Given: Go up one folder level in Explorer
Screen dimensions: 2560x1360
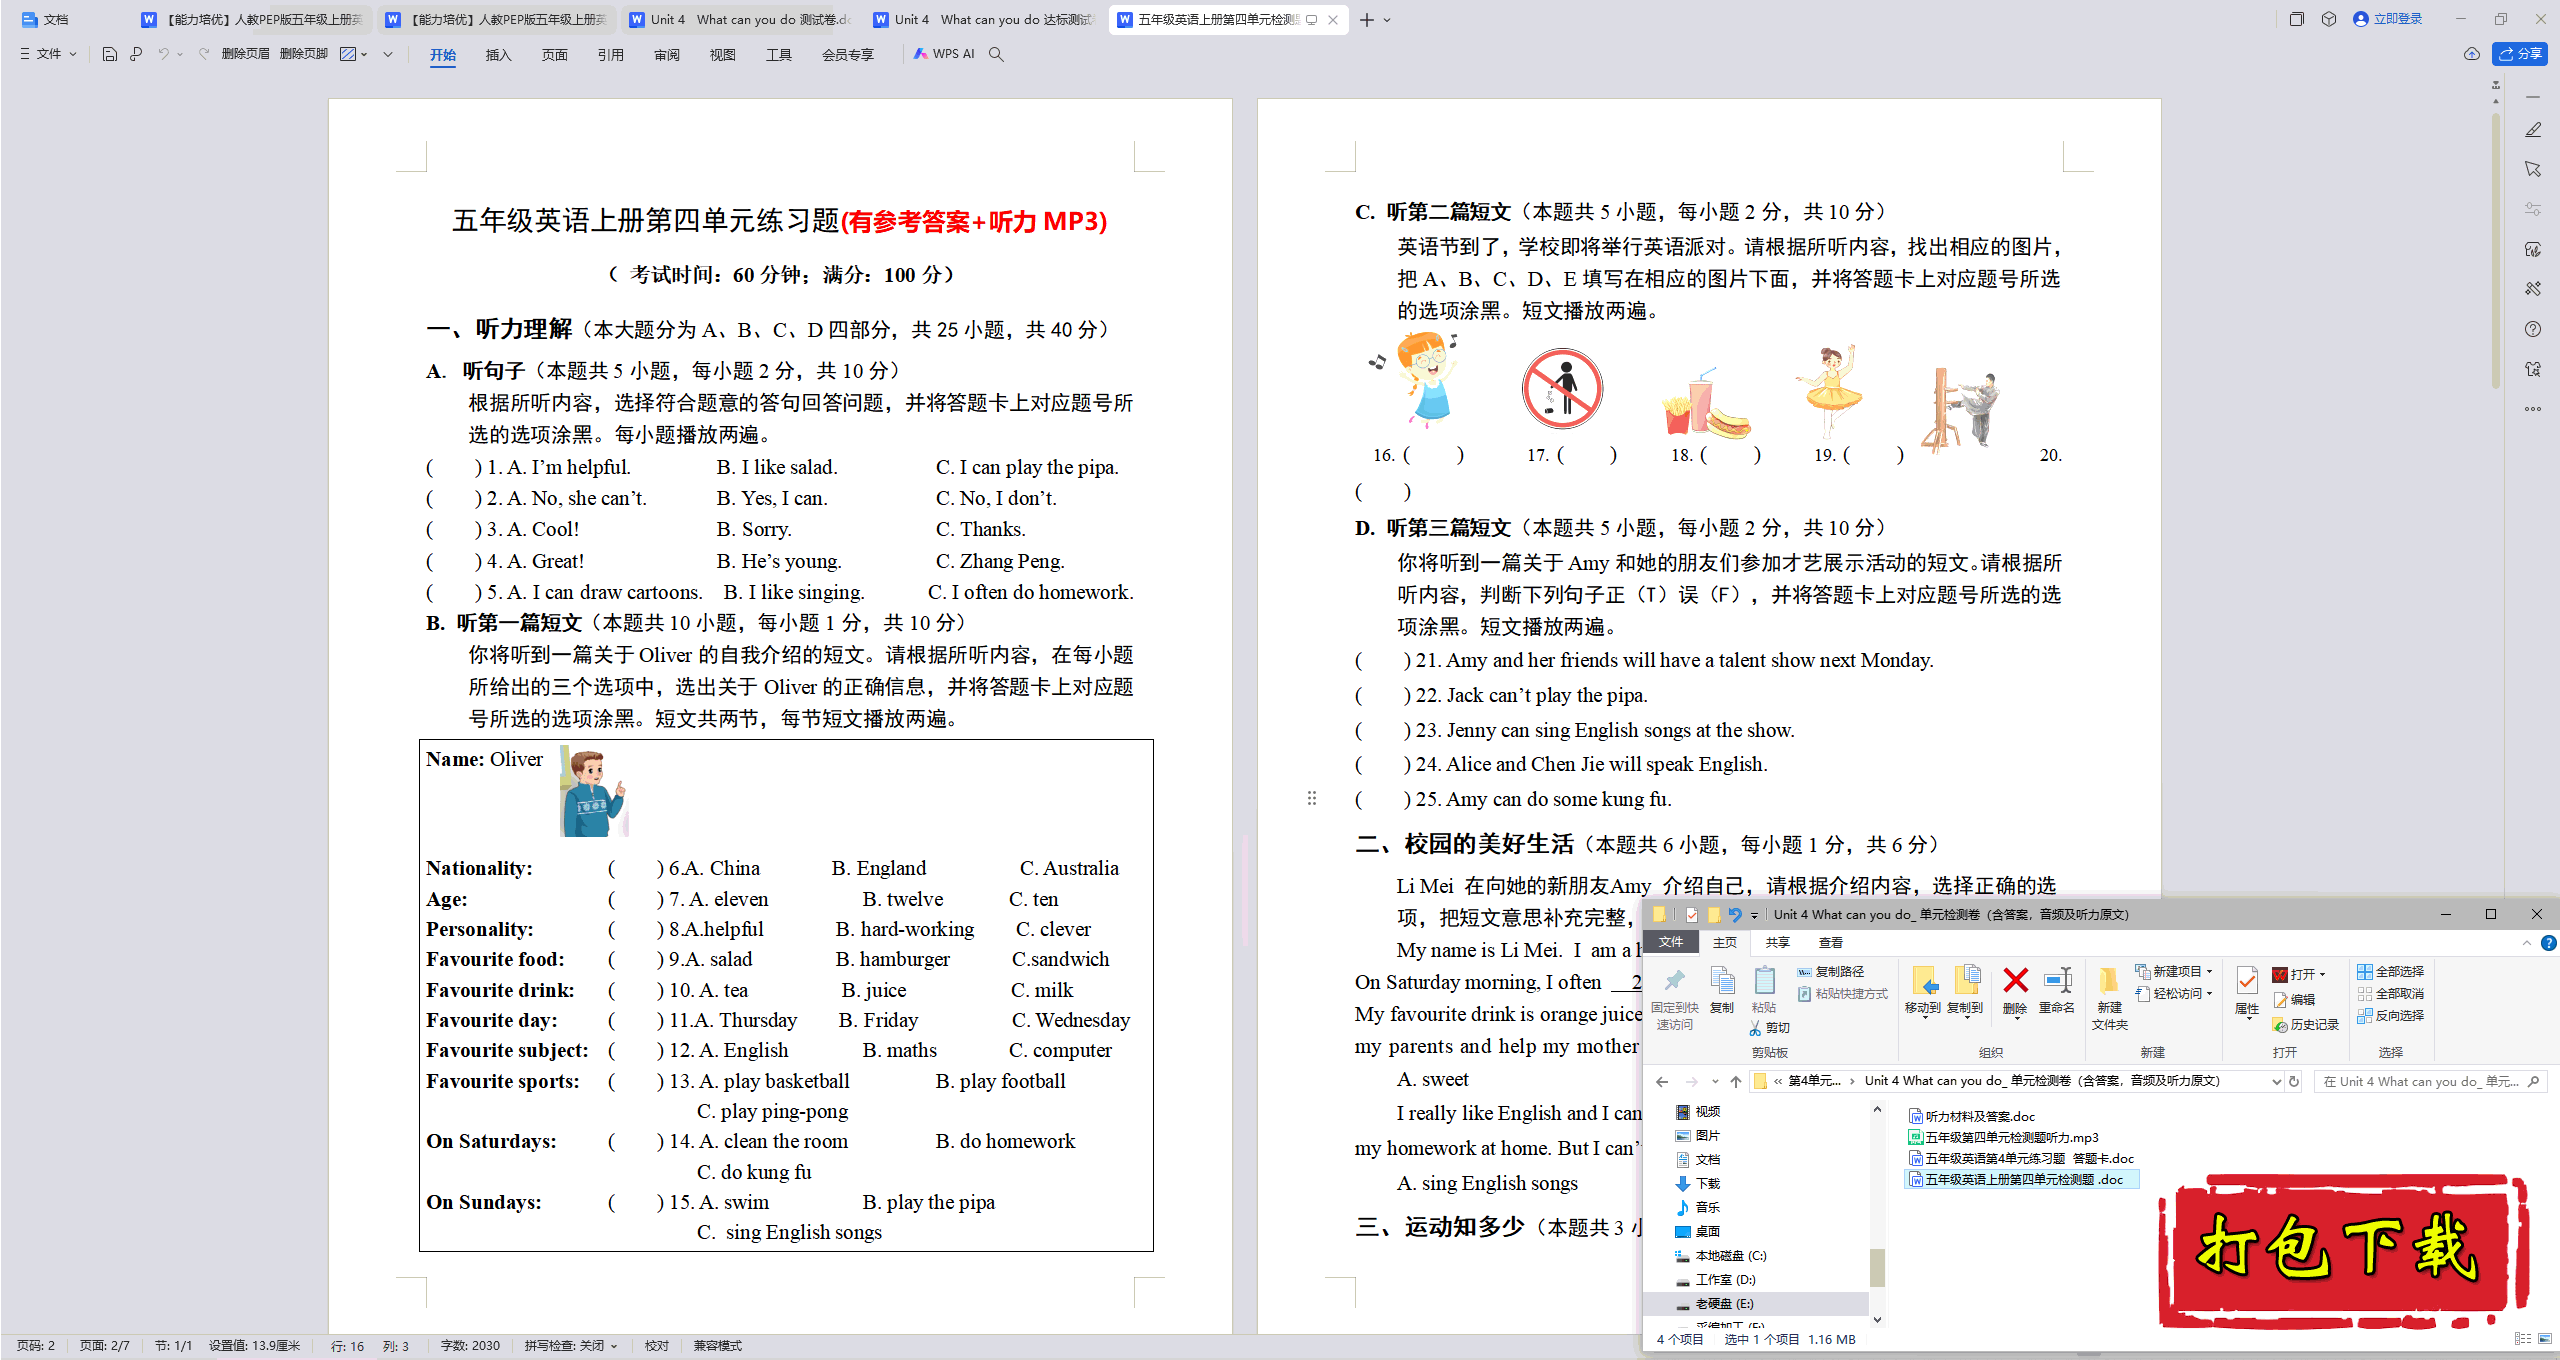Looking at the screenshot, I should [1736, 1082].
